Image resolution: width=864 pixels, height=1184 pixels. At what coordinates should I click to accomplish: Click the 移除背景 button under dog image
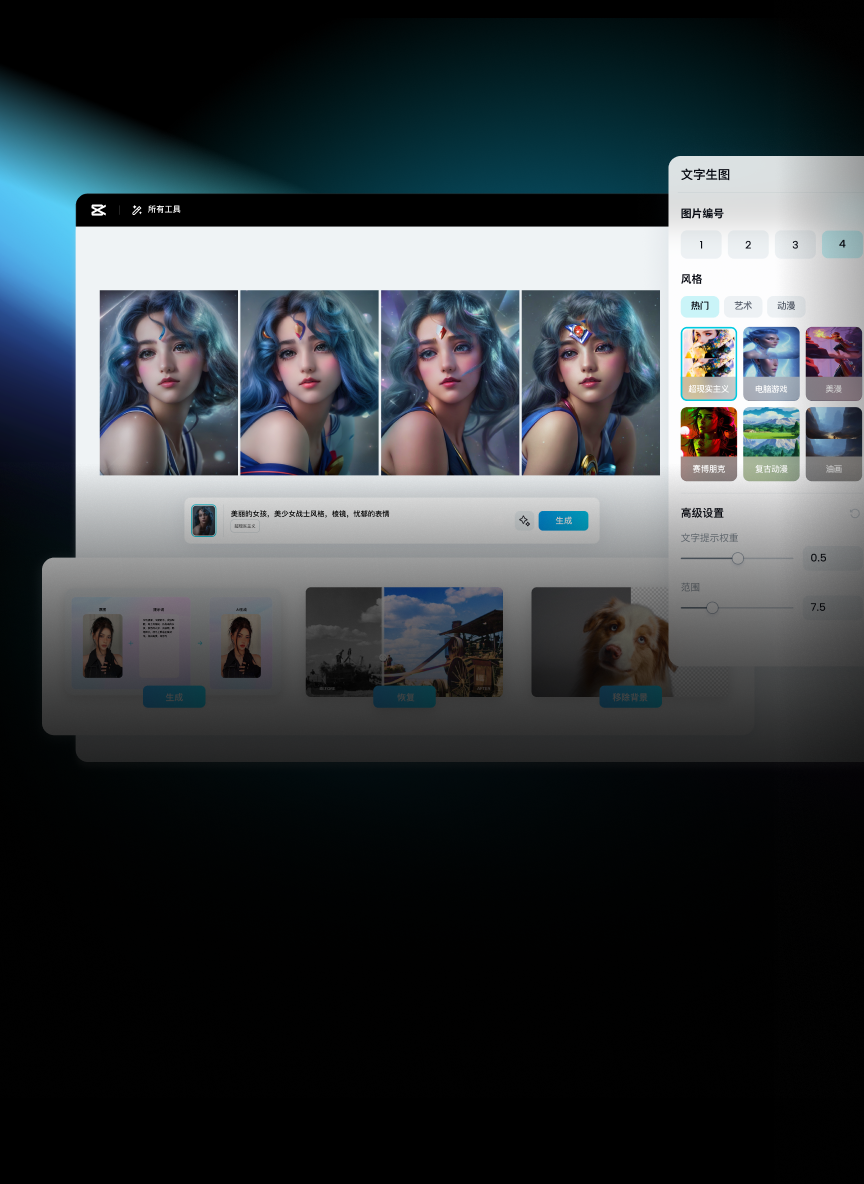[630, 697]
